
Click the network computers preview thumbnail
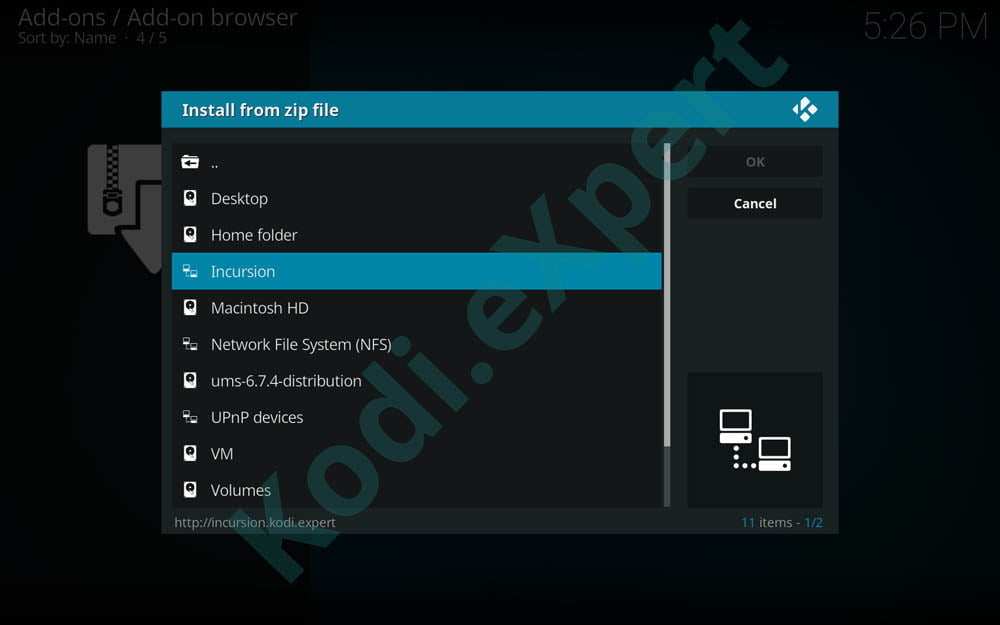coord(755,440)
